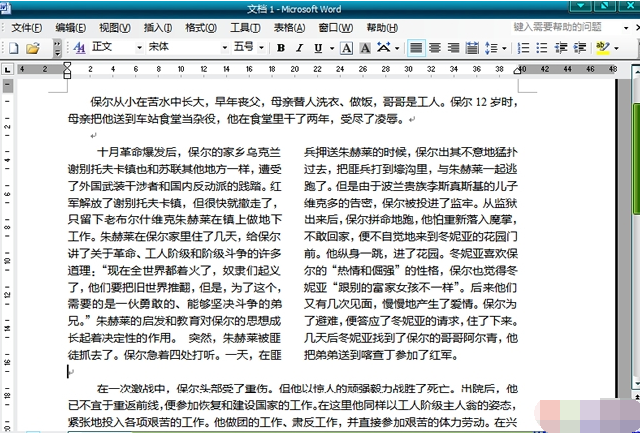Apply character border to text
The image size is (640, 433).
[x=346, y=47]
